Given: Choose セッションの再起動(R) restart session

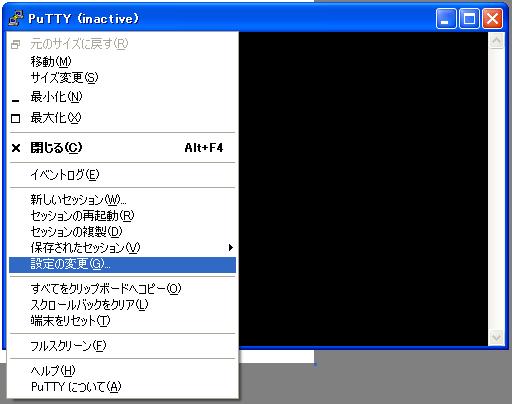Looking at the screenshot, I should point(122,216).
